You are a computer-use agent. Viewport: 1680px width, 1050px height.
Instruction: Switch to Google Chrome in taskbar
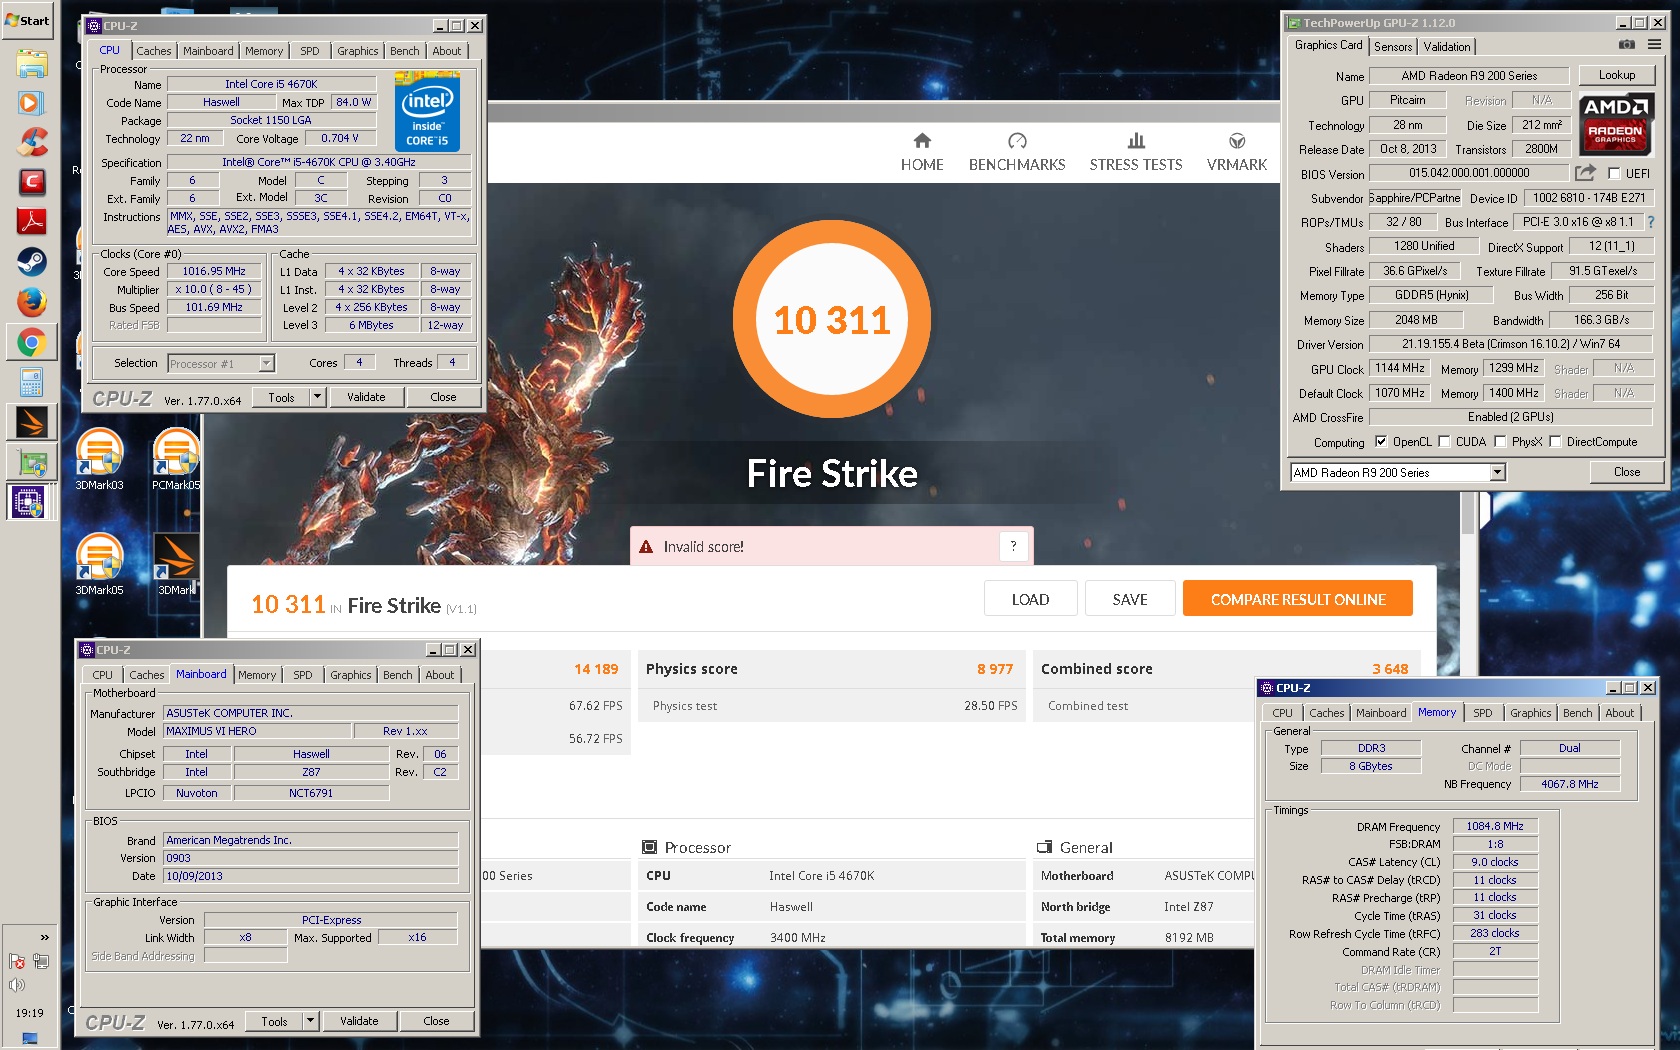coord(31,342)
